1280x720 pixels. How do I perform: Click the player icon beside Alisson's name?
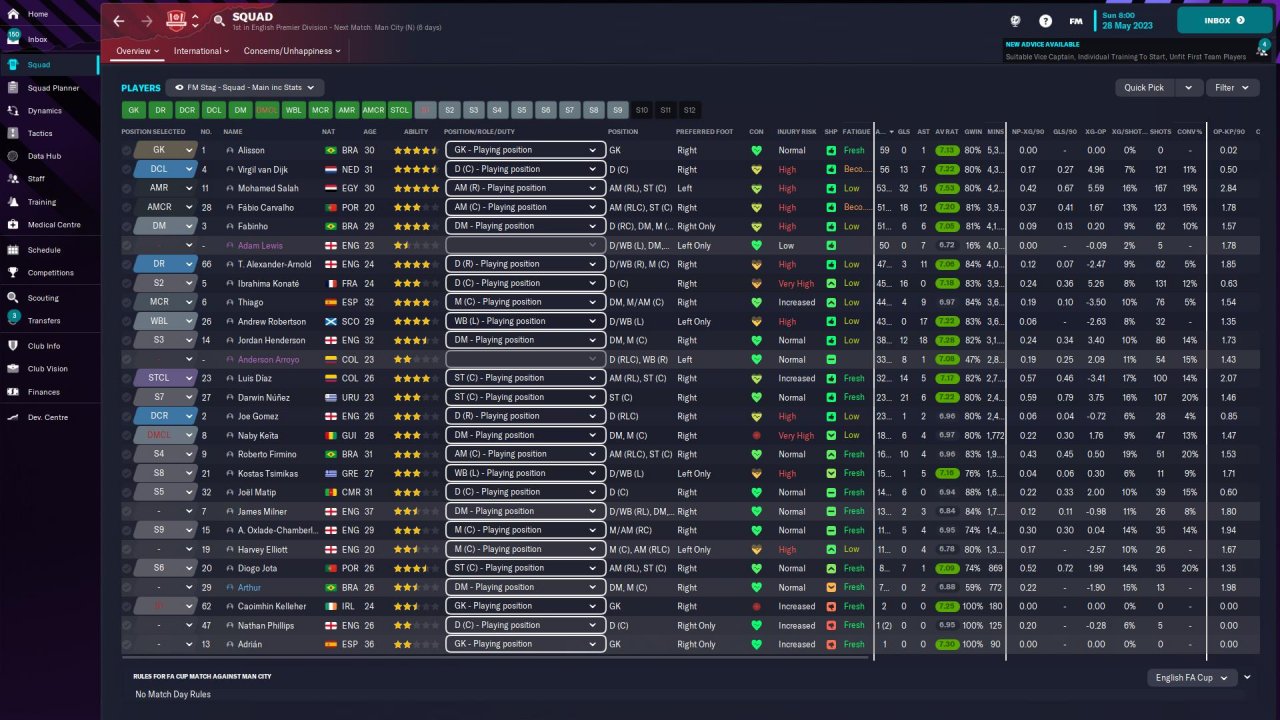[x=230, y=150]
